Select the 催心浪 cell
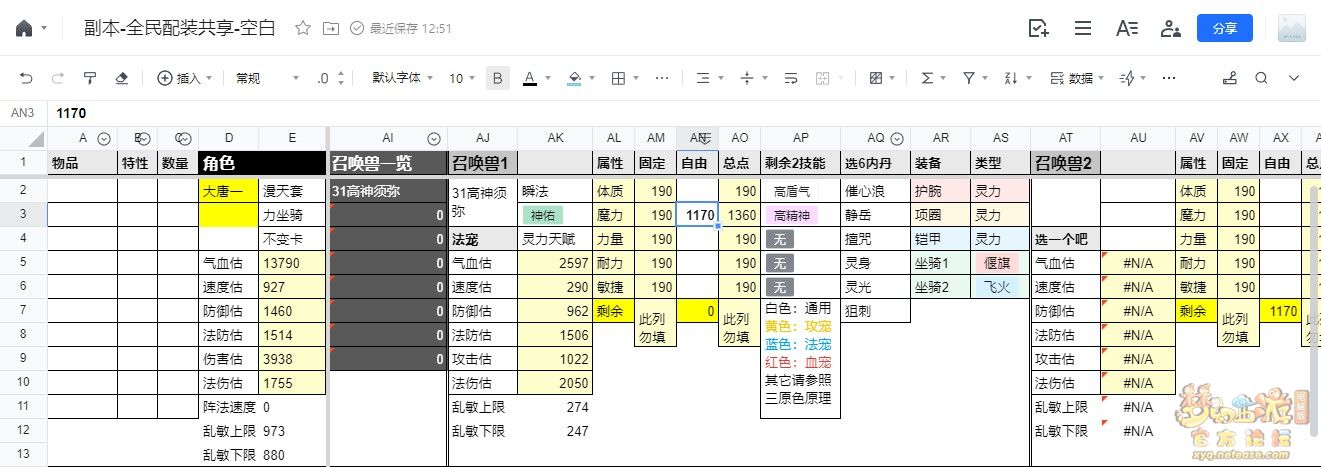The width and height of the screenshot is (1321, 467). pyautogui.click(x=875, y=190)
